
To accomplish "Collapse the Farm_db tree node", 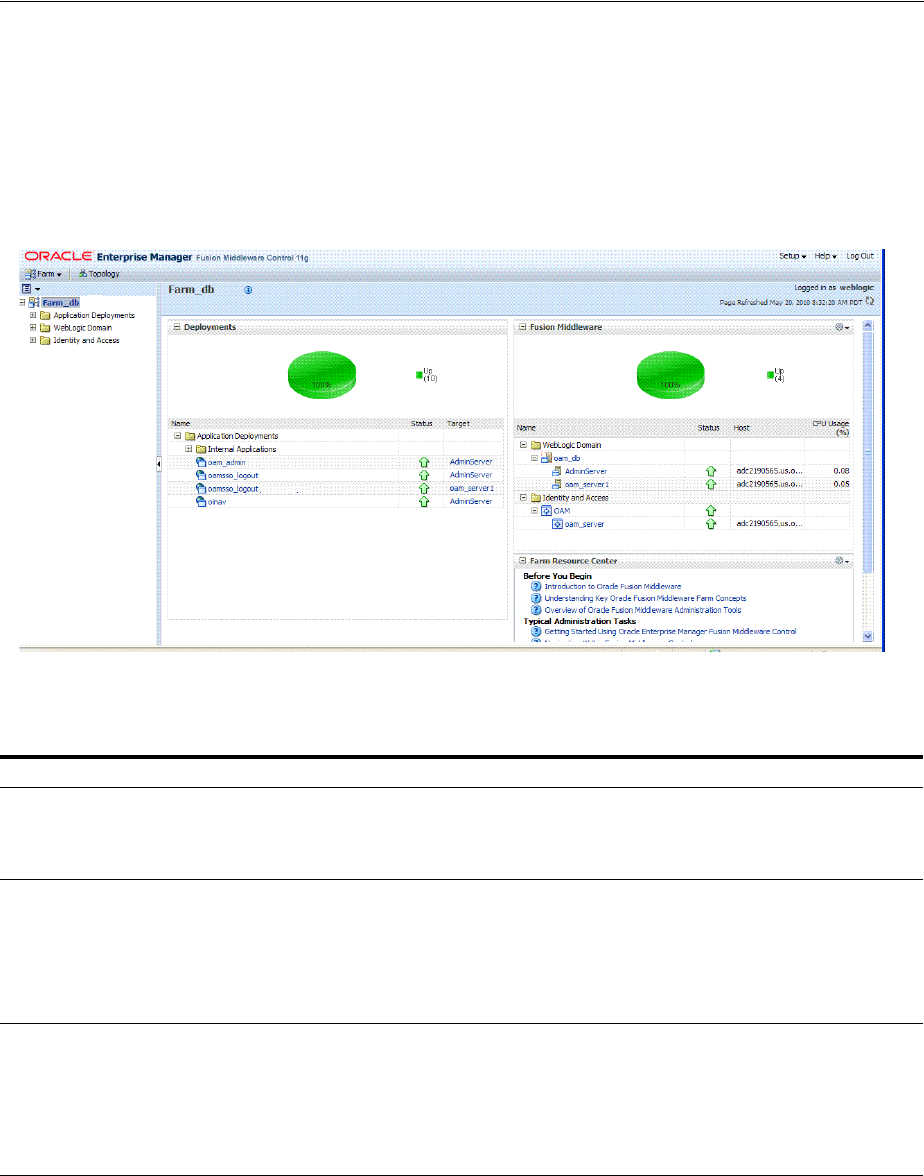I will pyautogui.click(x=22, y=303).
